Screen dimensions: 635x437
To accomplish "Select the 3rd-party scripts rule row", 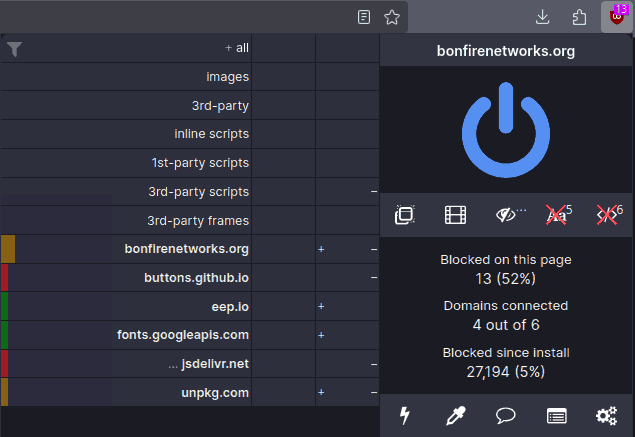I will (126, 192).
